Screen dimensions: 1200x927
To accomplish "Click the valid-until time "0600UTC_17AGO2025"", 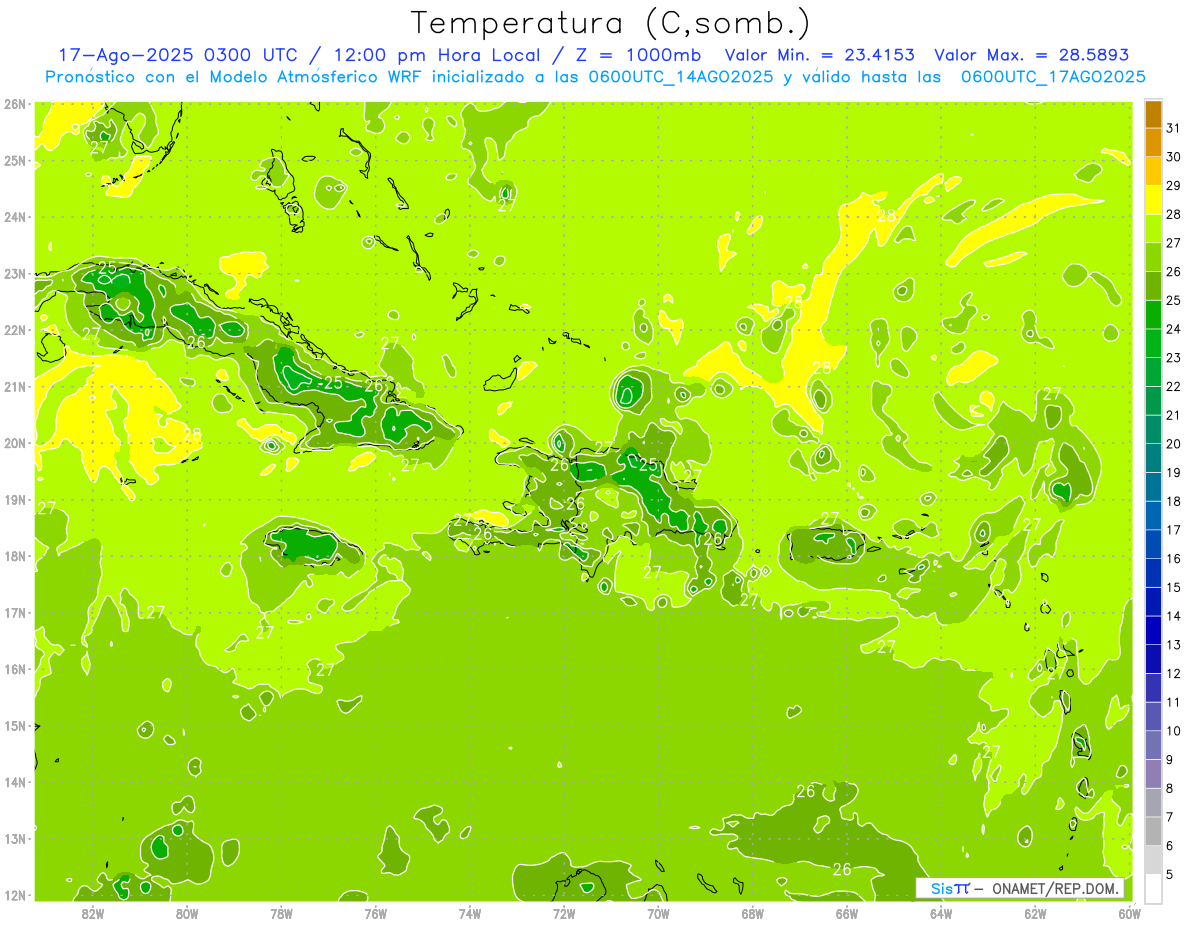I will 1053,77.
